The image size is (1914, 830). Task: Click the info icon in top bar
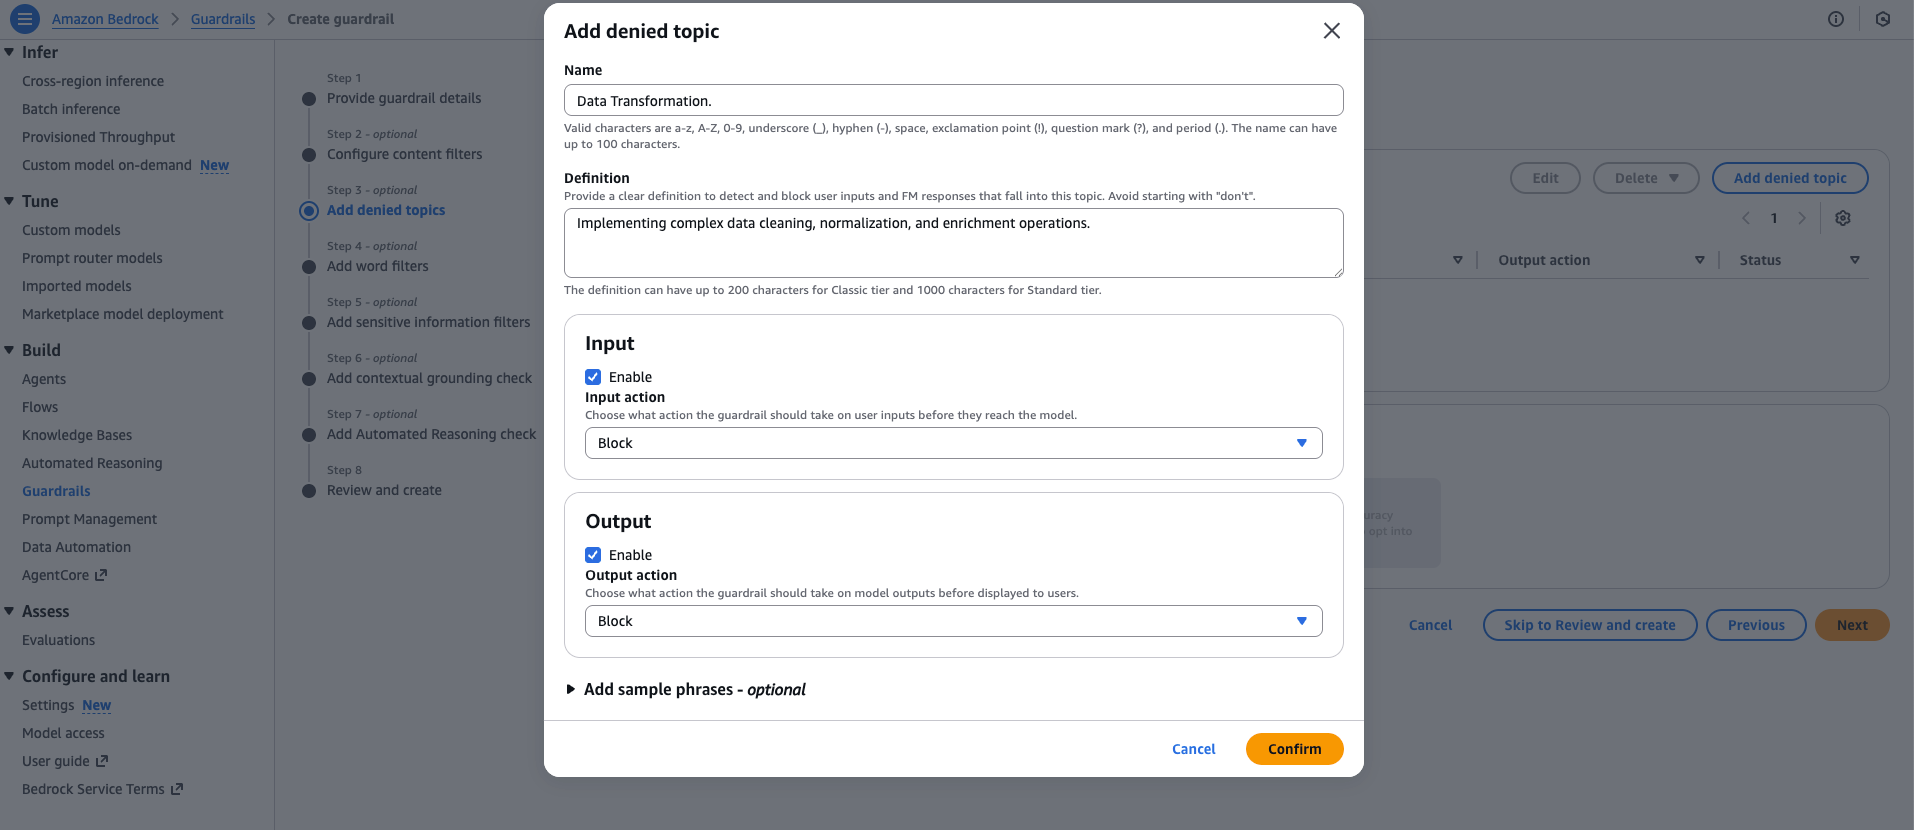1835,19
